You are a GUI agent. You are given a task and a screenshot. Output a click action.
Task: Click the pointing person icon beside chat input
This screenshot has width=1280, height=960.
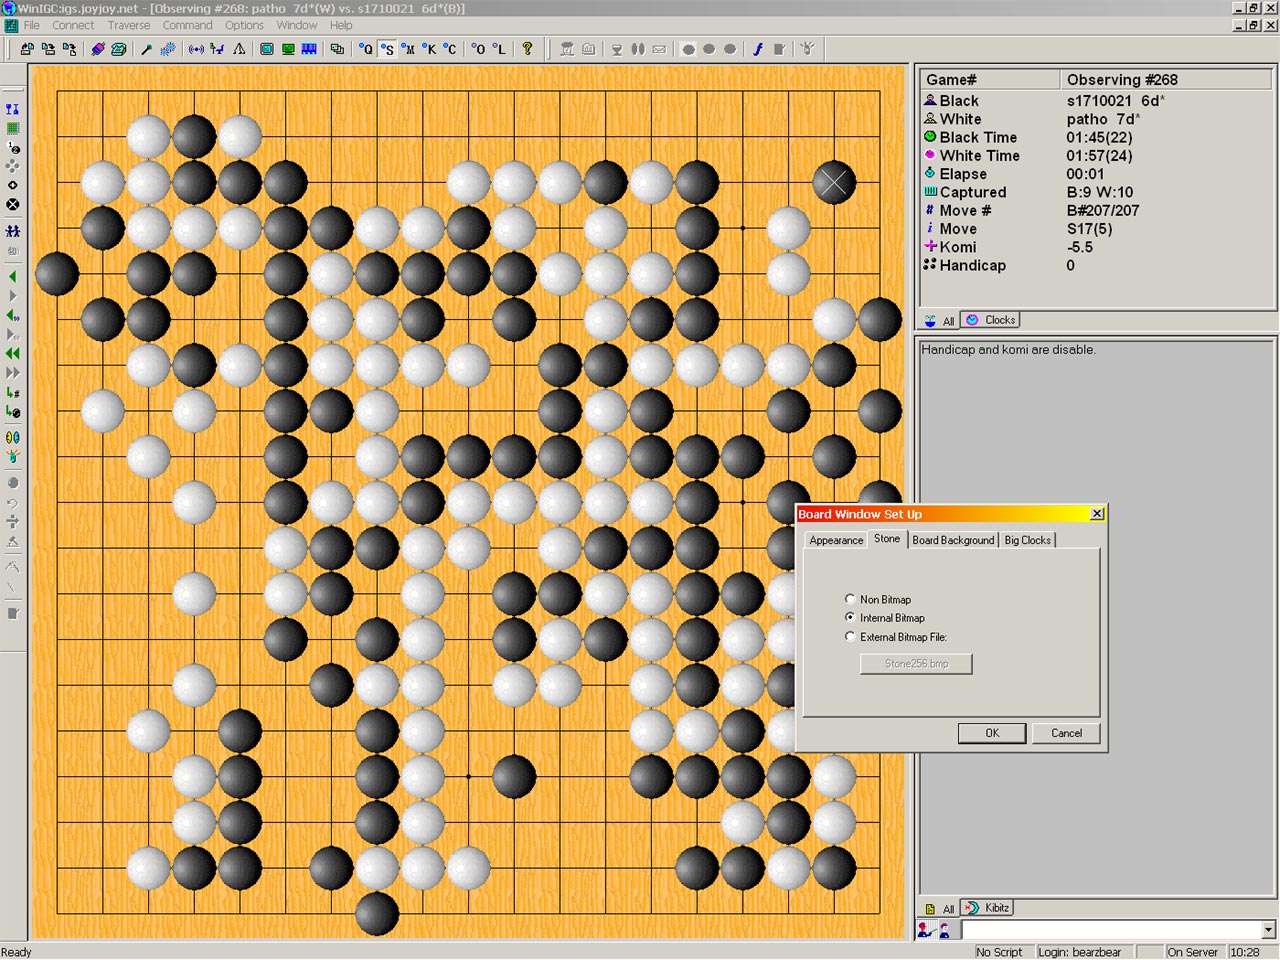(927, 930)
